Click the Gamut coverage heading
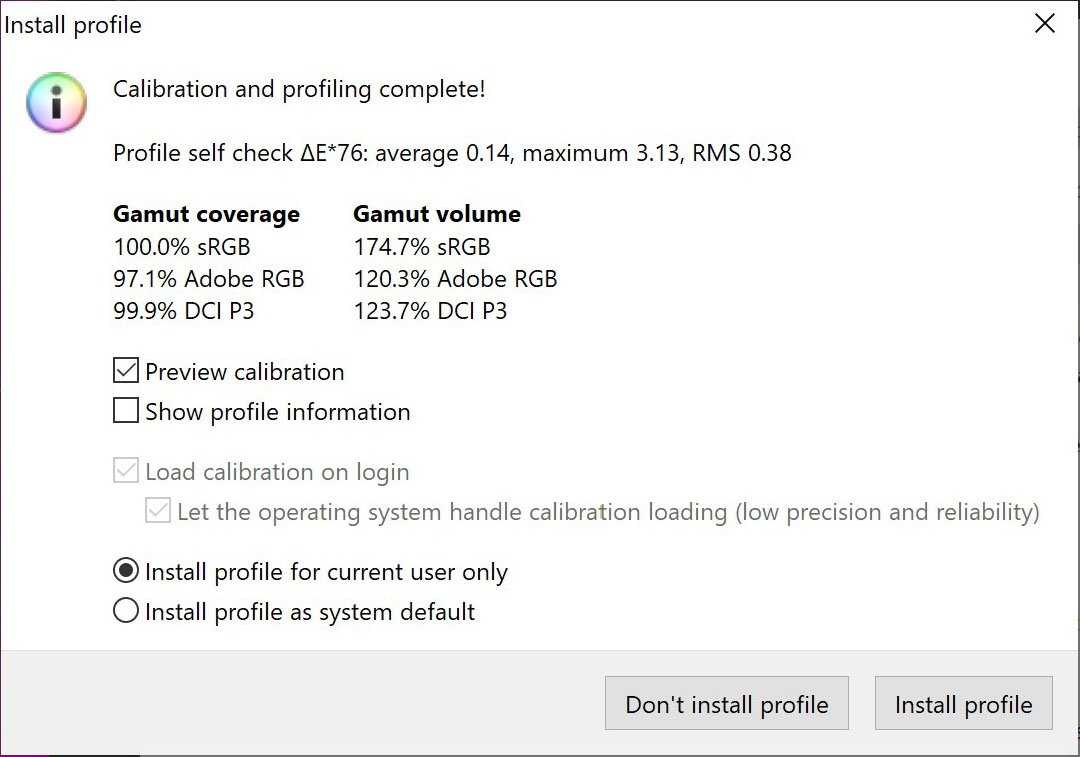Screen dimensions: 1080x757 (206, 214)
